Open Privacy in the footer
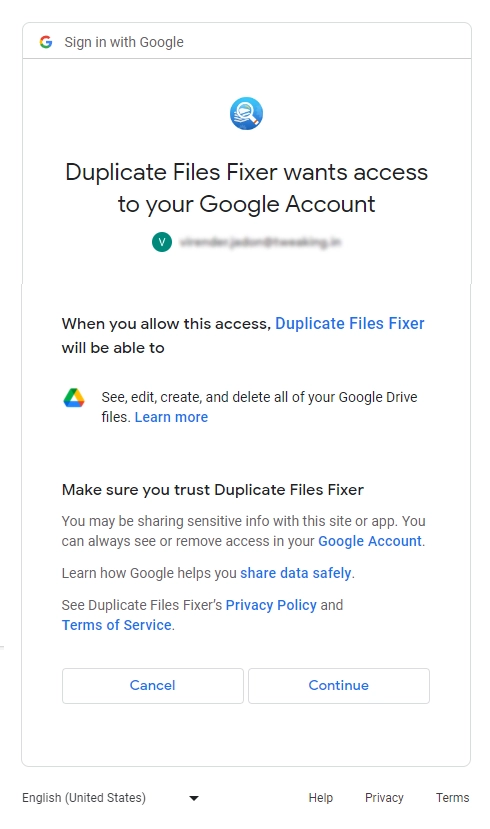 (384, 798)
